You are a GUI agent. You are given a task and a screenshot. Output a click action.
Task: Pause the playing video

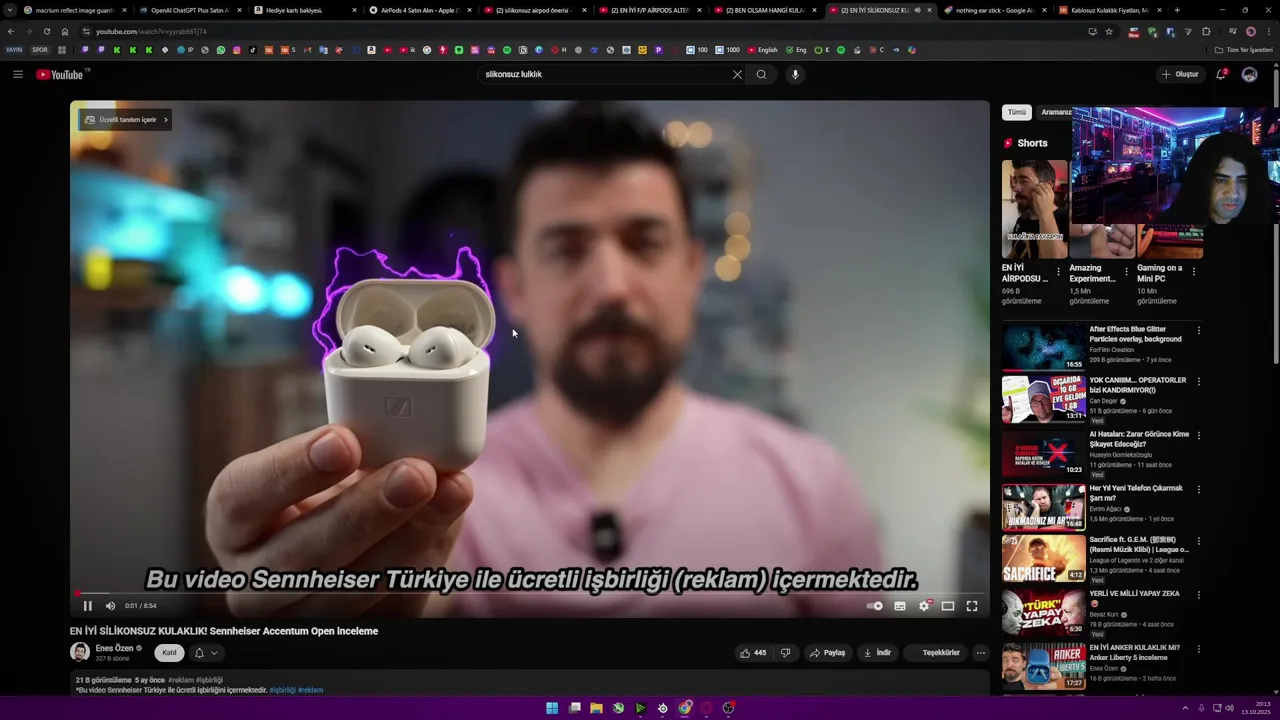coord(87,605)
